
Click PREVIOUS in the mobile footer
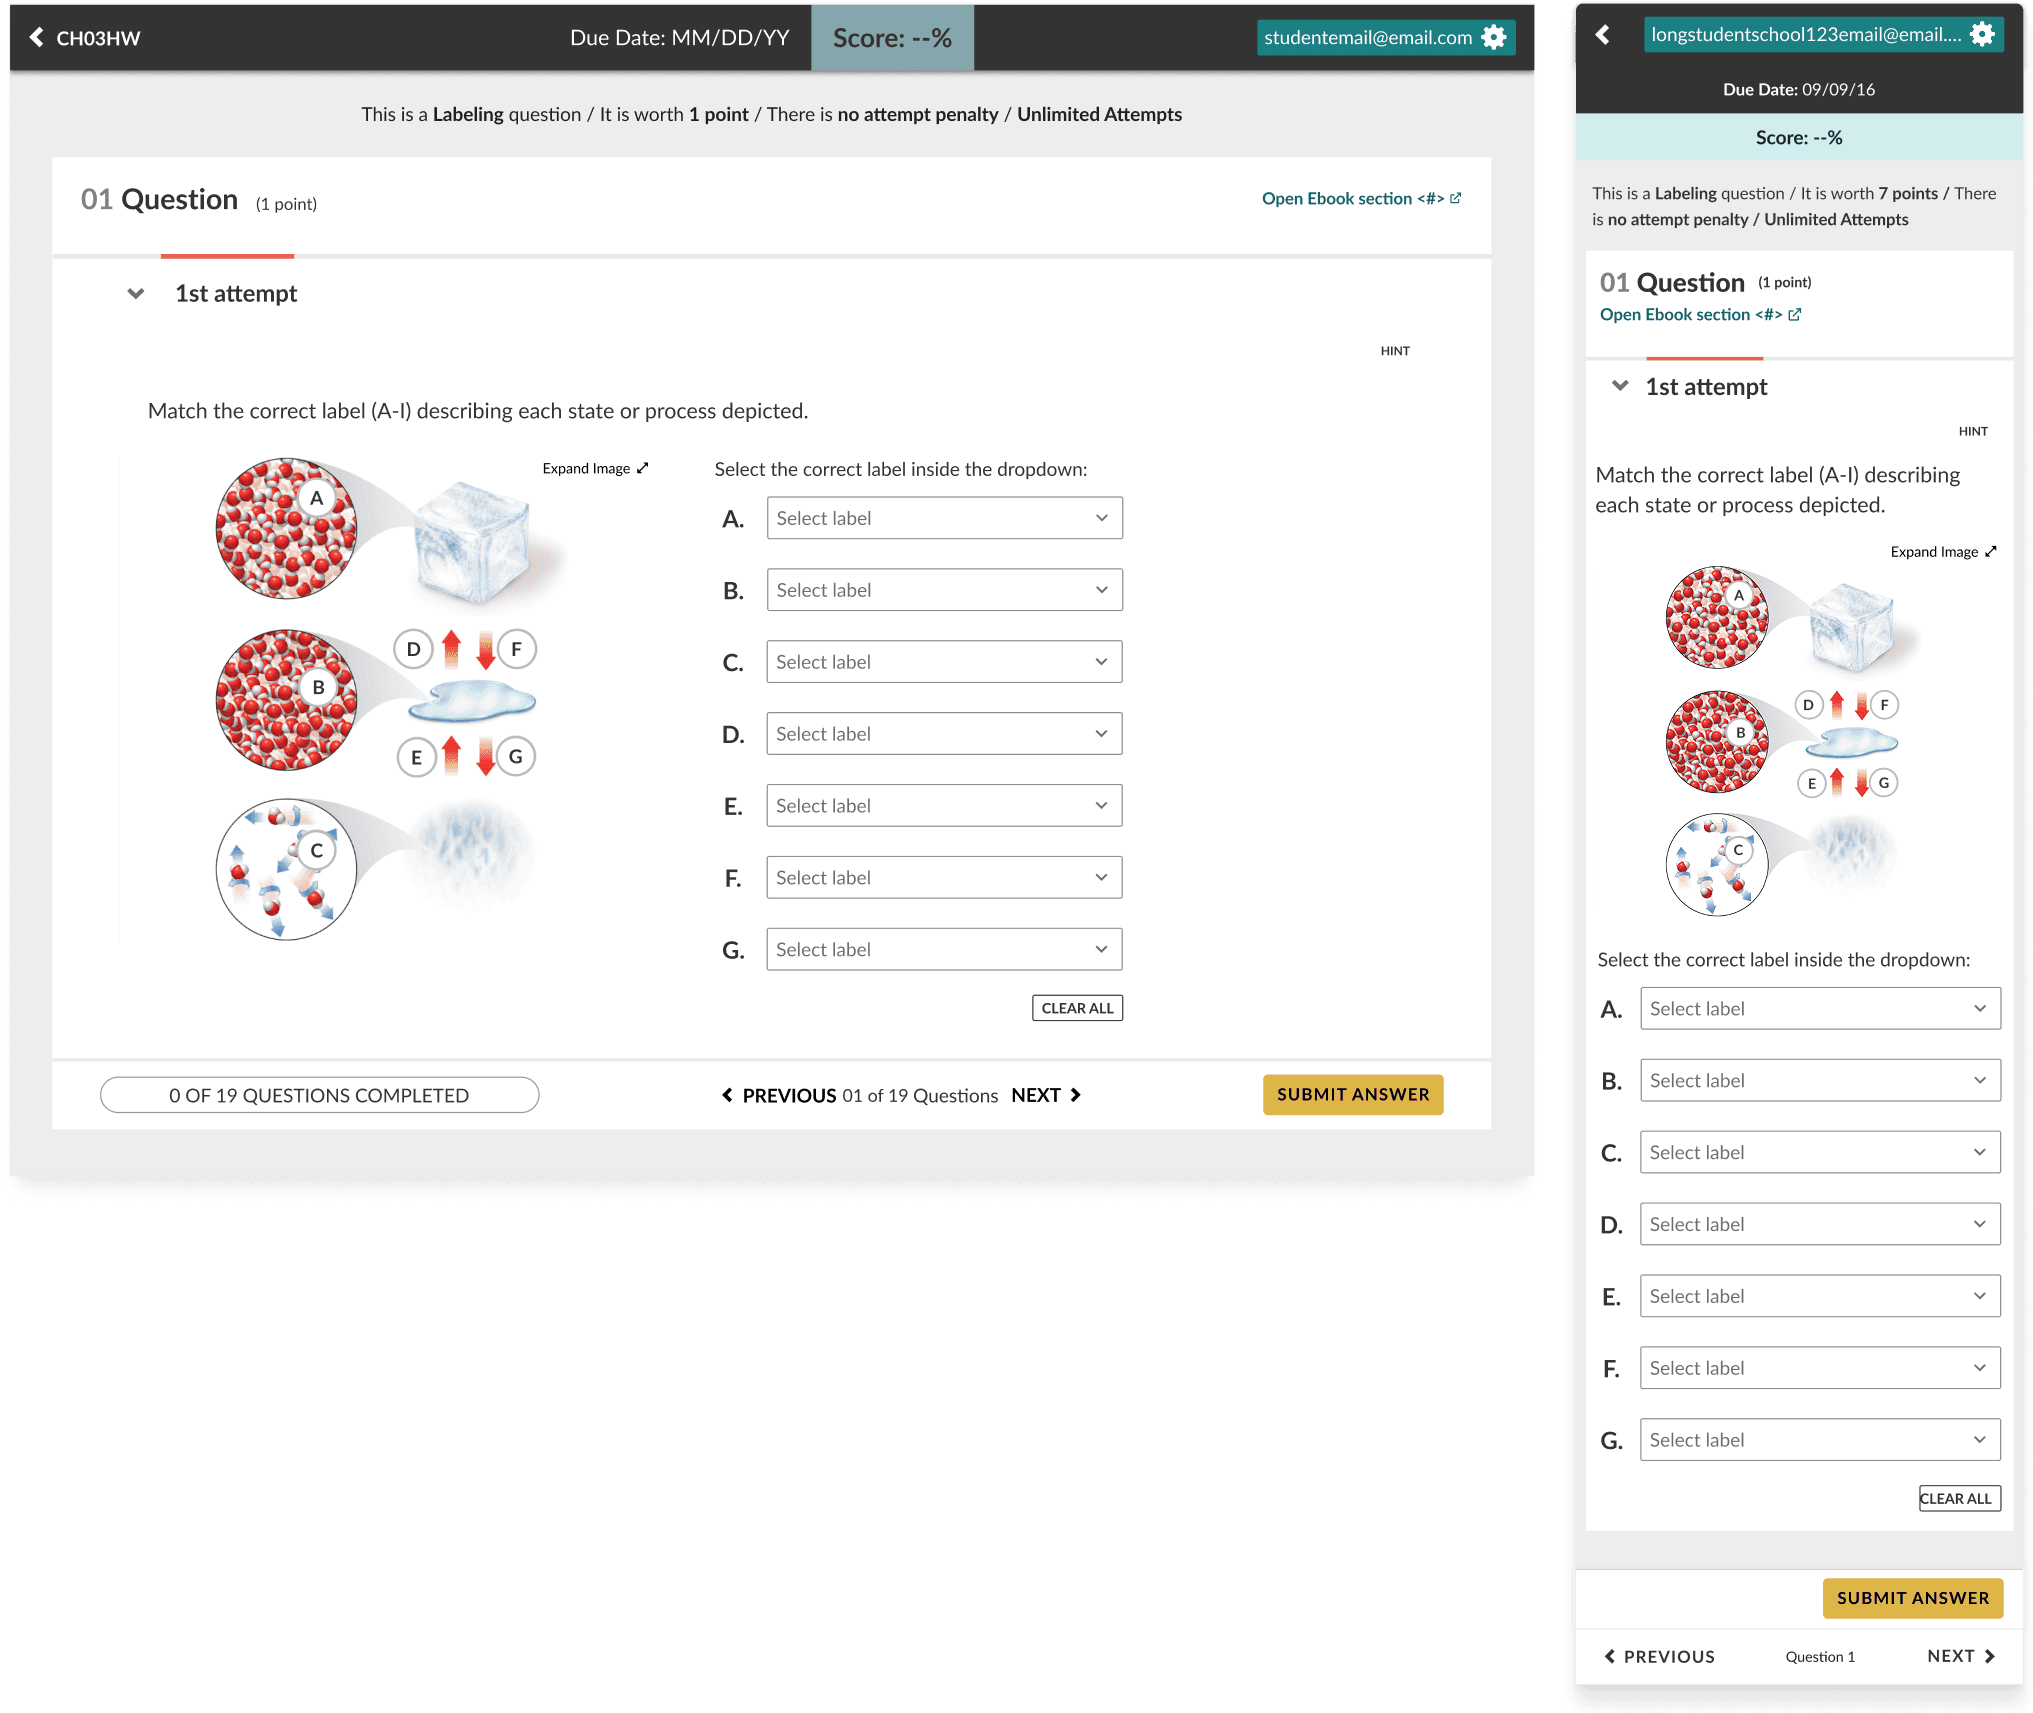[x=1659, y=1656]
